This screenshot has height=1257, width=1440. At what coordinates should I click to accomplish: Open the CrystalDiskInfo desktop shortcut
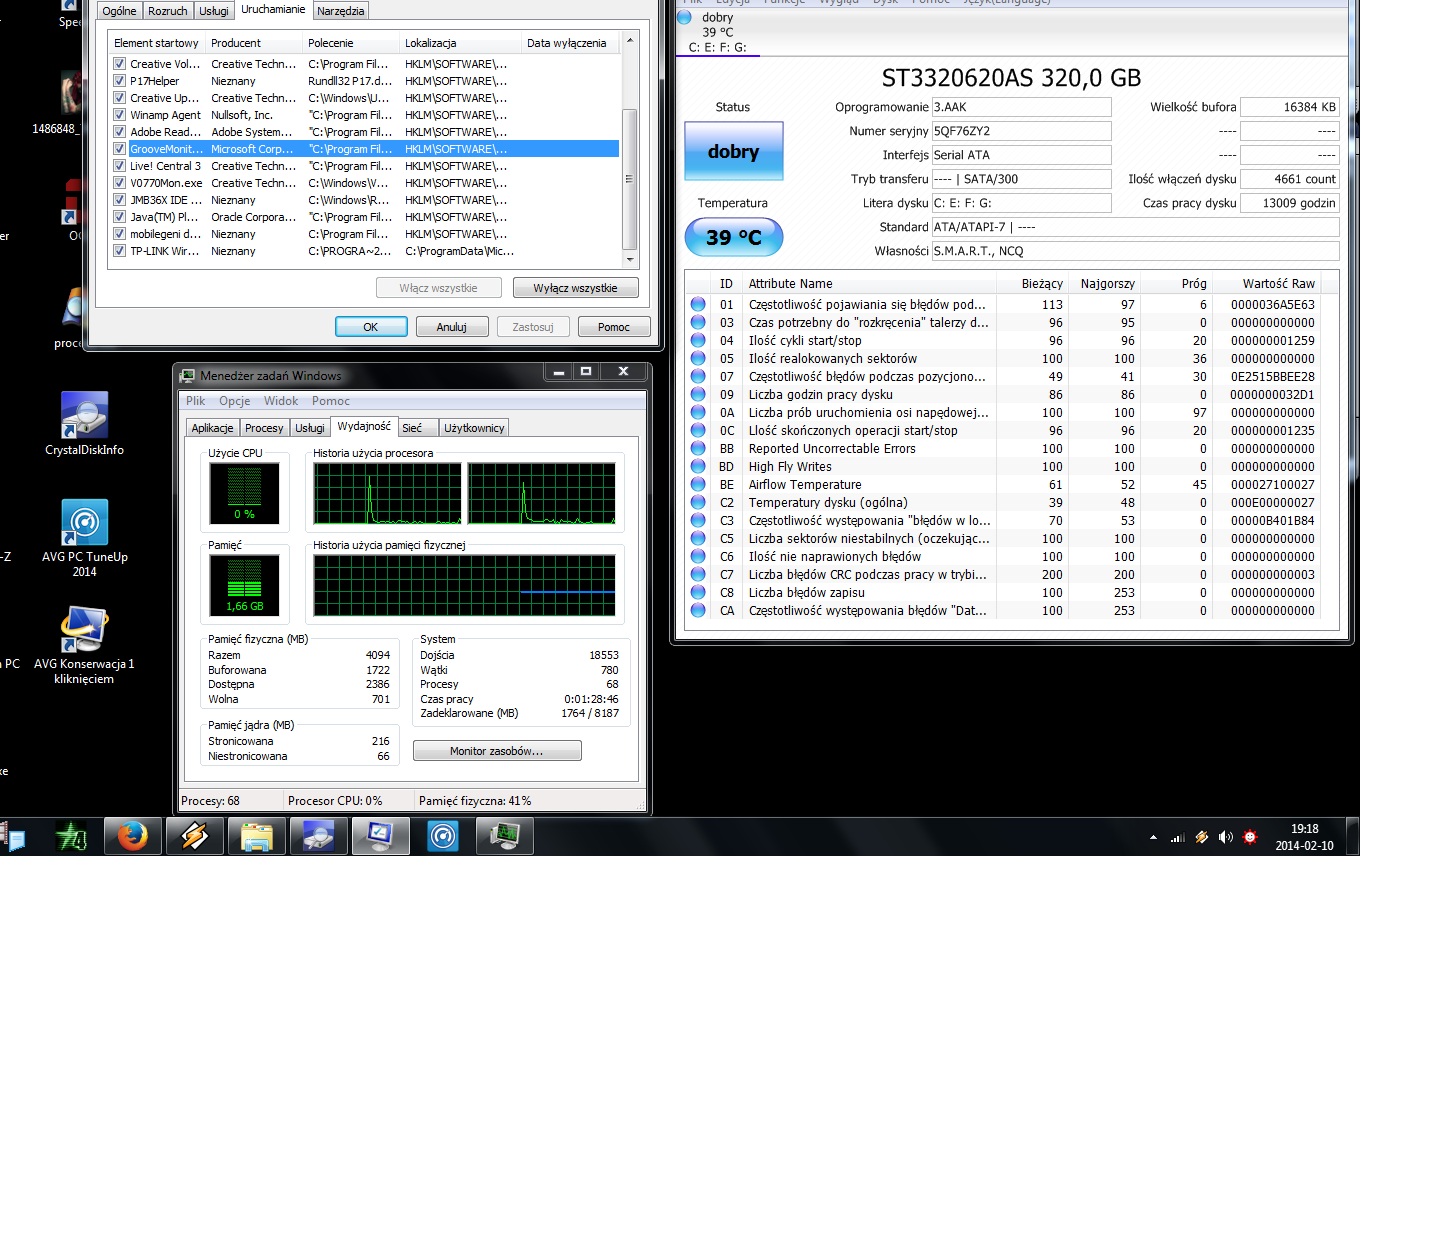pos(84,423)
